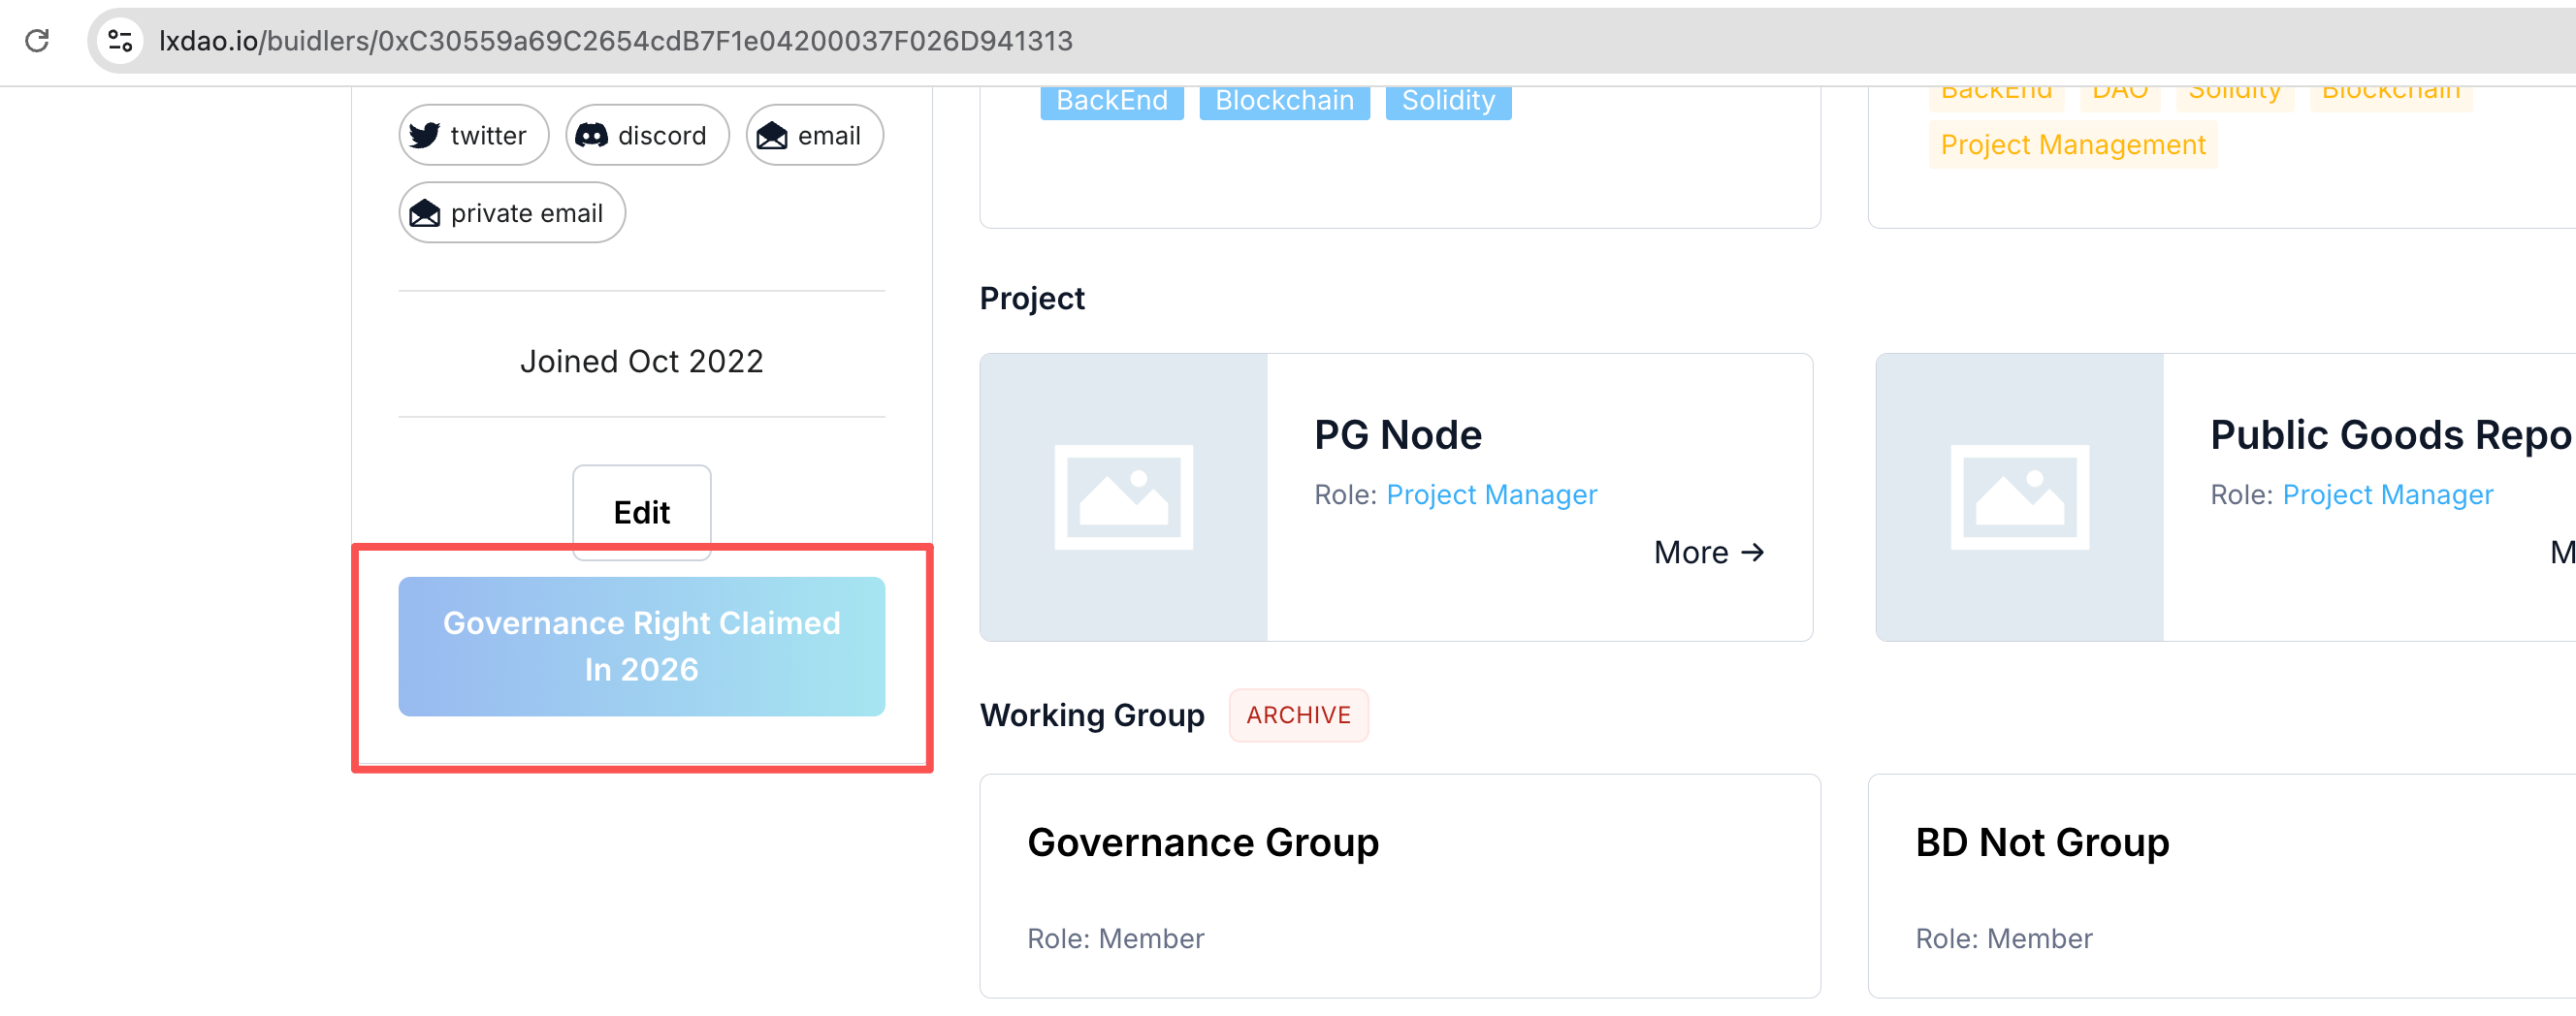The width and height of the screenshot is (2576, 1016).
Task: Open site information icon in address bar
Action: (x=121, y=40)
